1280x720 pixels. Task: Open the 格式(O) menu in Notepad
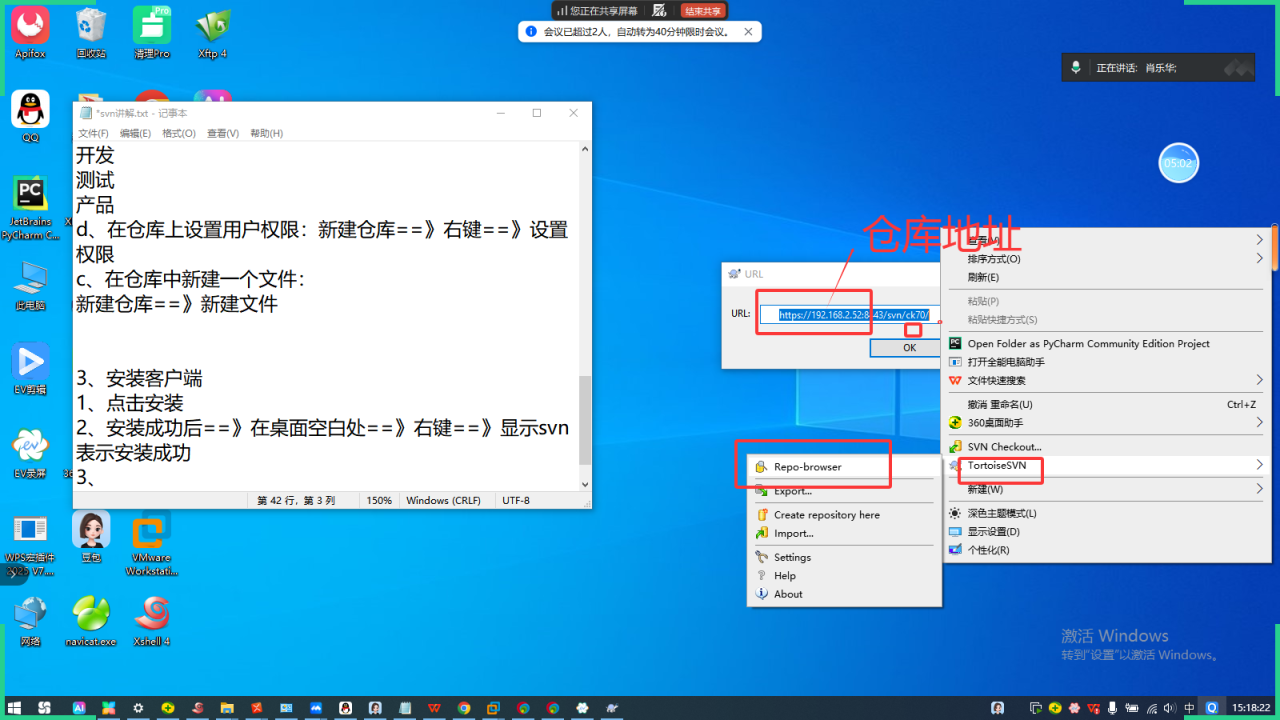point(178,132)
